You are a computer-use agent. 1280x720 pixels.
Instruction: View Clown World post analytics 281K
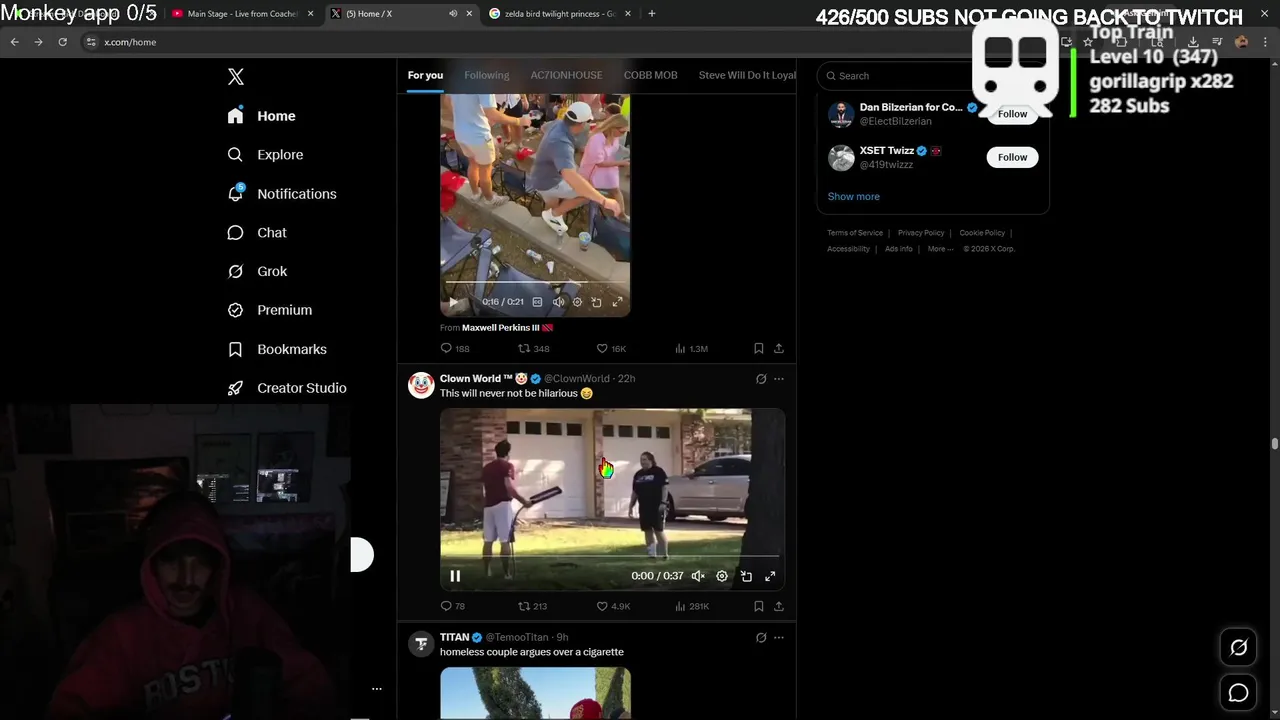coord(692,606)
